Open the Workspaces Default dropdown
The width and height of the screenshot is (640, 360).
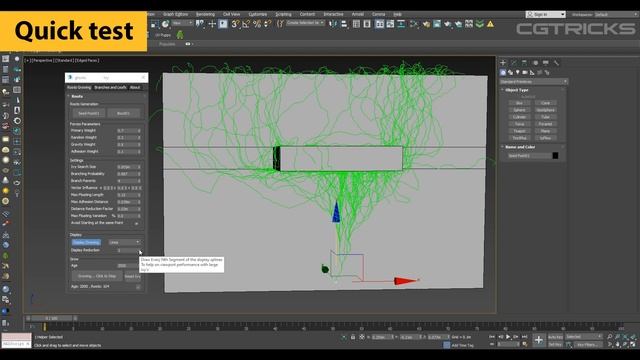coord(616,14)
